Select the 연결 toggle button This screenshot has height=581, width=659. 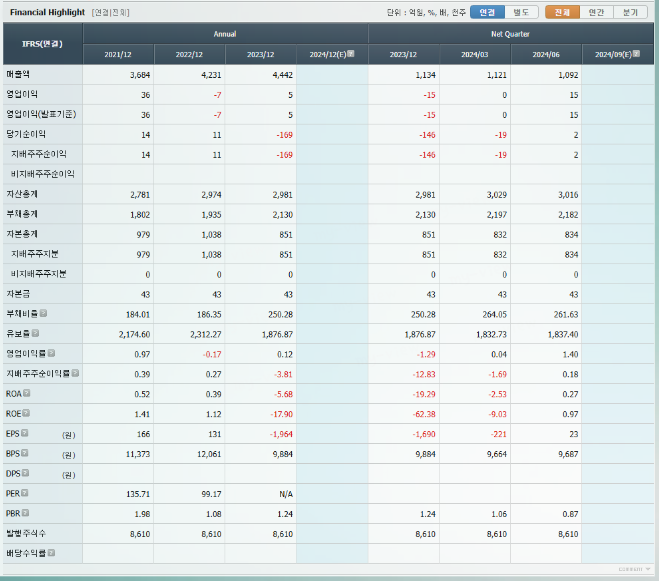[487, 12]
